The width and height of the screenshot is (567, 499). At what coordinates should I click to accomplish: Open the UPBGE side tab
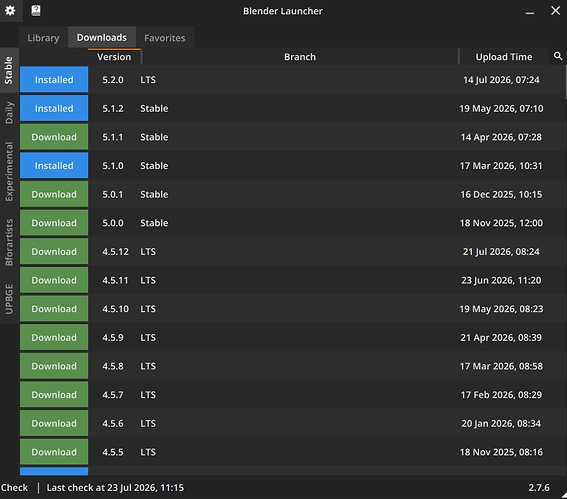point(9,299)
